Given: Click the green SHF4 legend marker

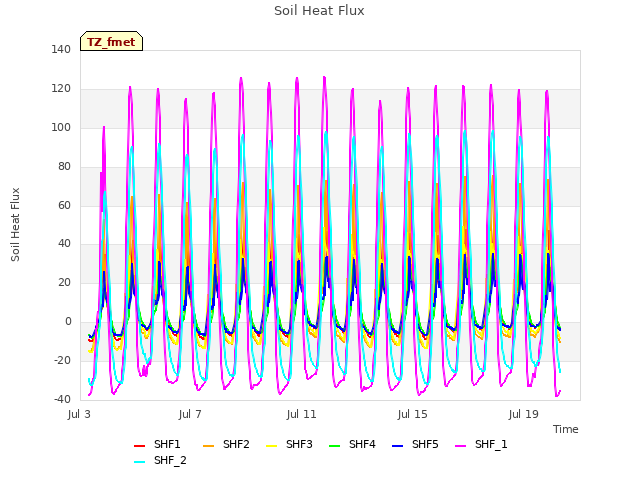Looking at the screenshot, I should pyautogui.click(x=335, y=446).
